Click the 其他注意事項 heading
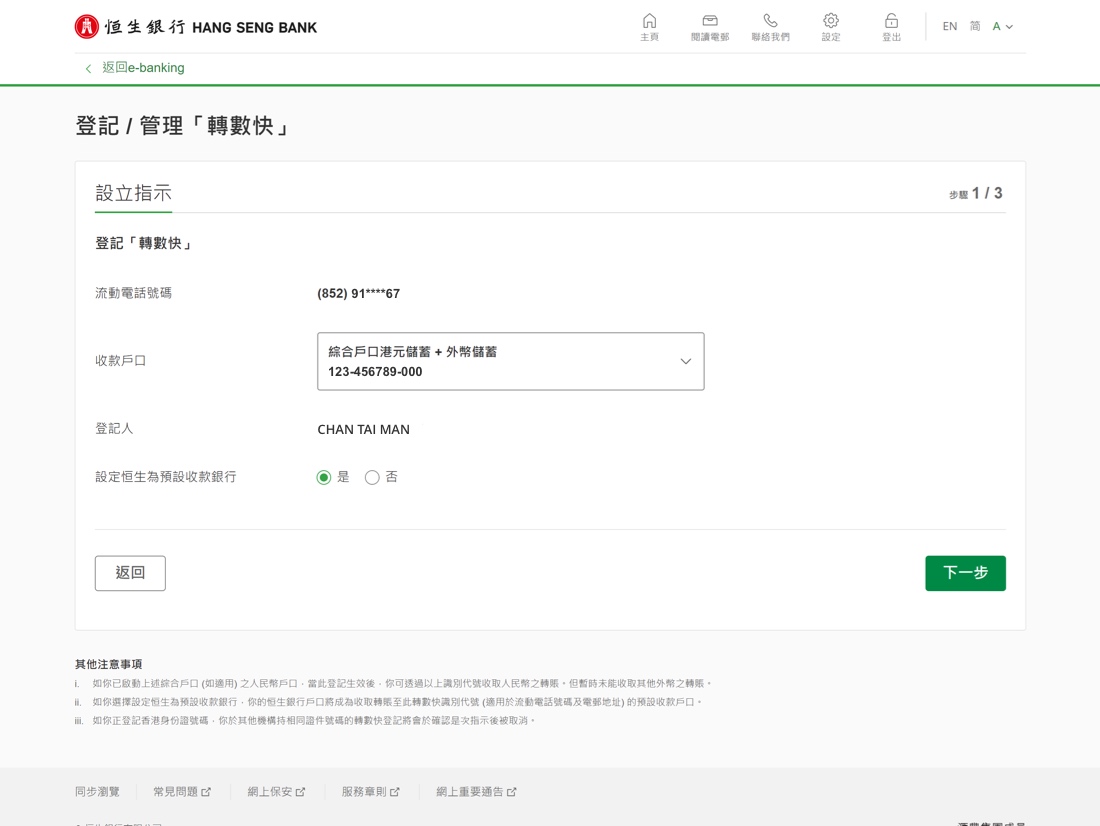Viewport: 1100px width, 826px height. tap(109, 664)
